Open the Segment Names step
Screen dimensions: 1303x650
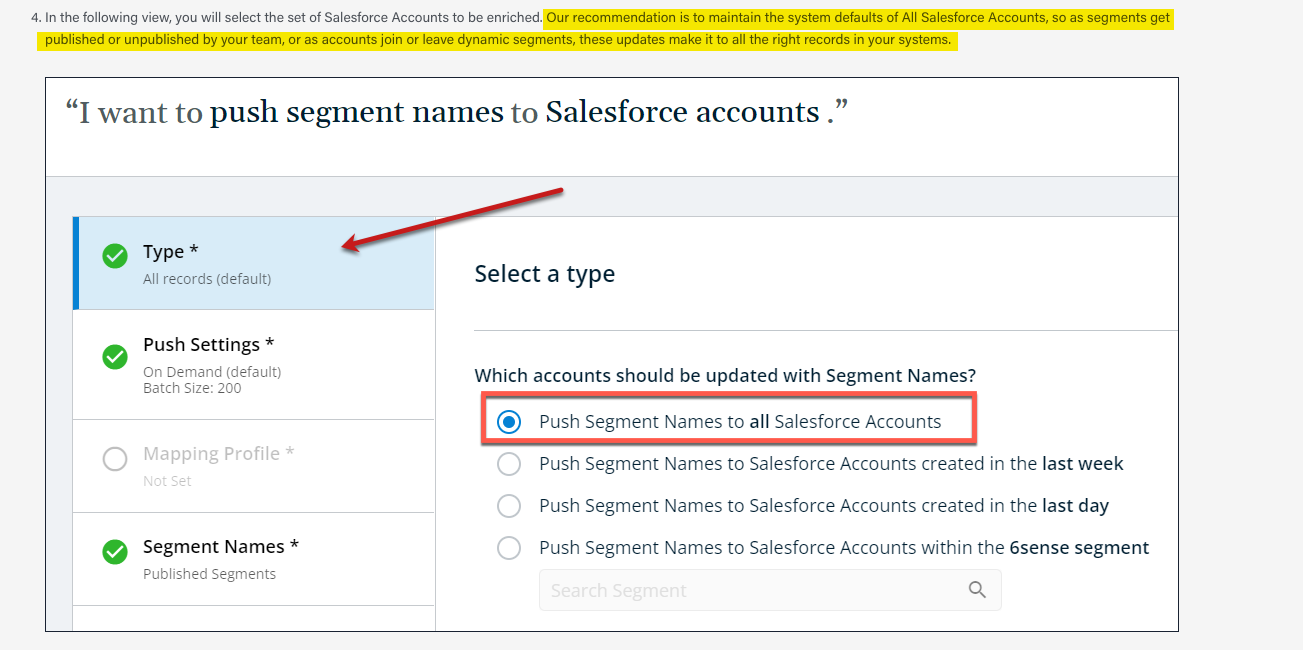click(x=254, y=559)
